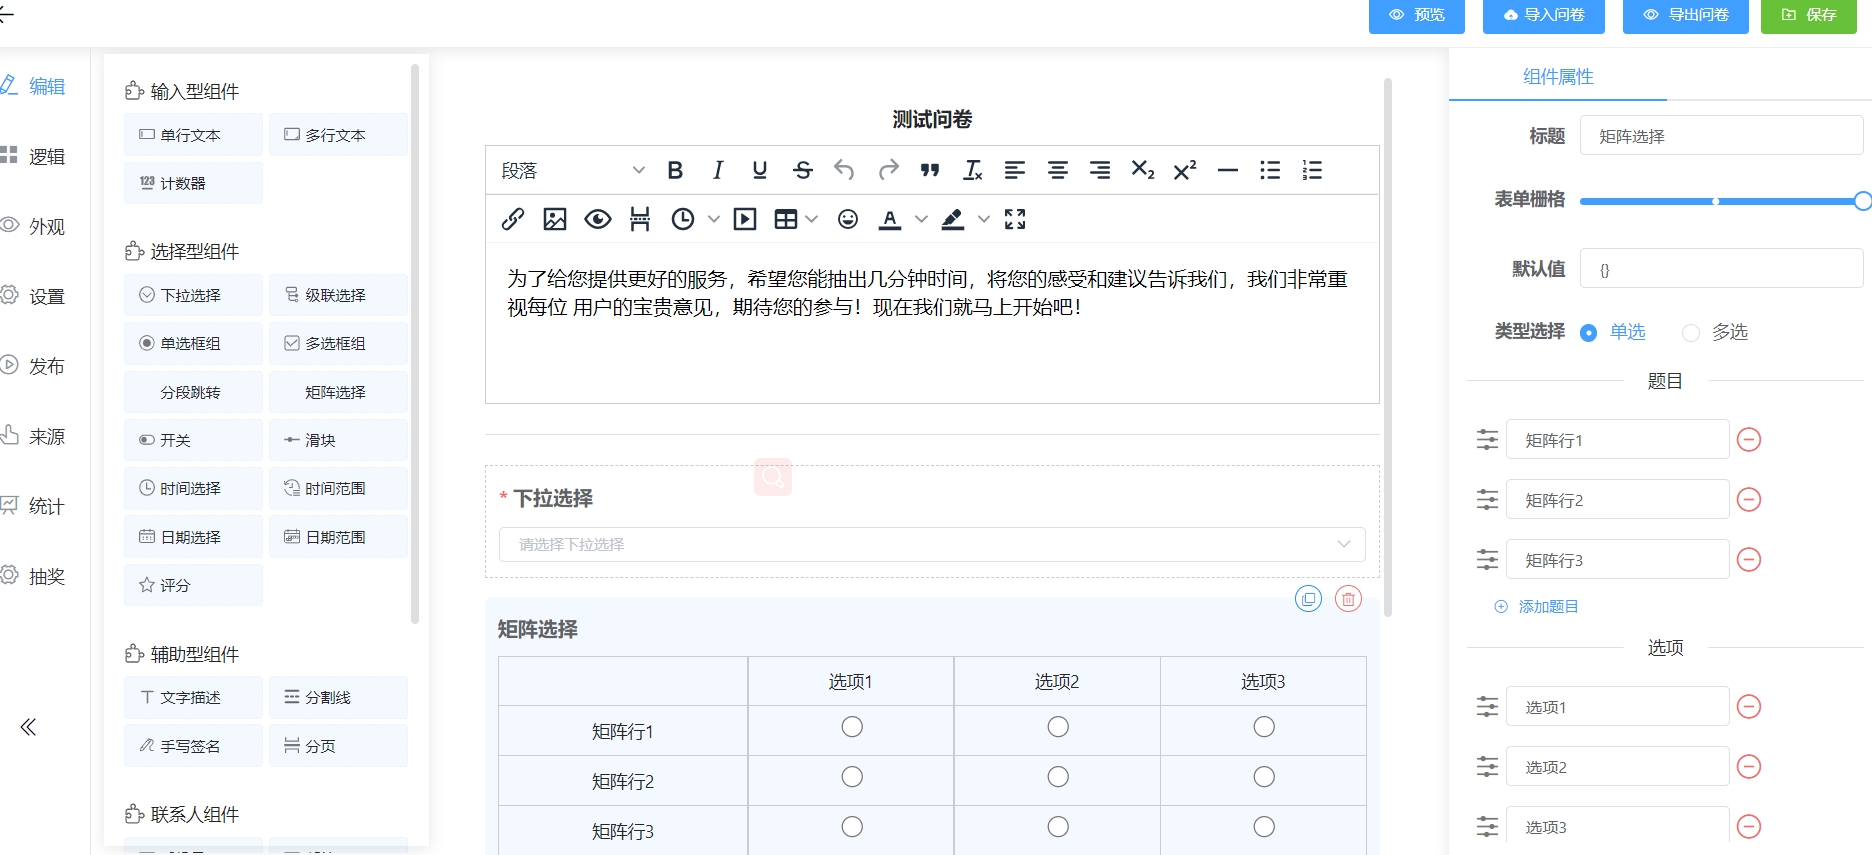The width and height of the screenshot is (1872, 855).
Task: Open 请选择下拉选择 dropdown
Action: tap(932, 544)
